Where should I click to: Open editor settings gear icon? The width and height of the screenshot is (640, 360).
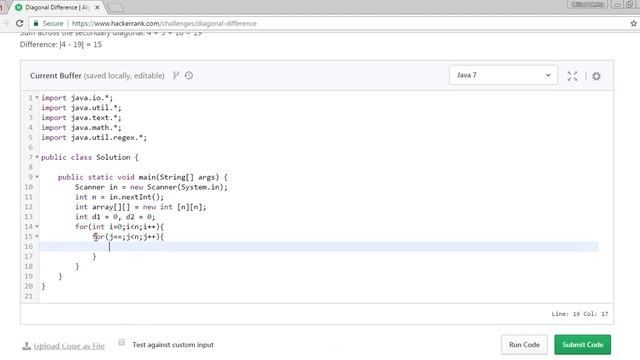[596, 76]
